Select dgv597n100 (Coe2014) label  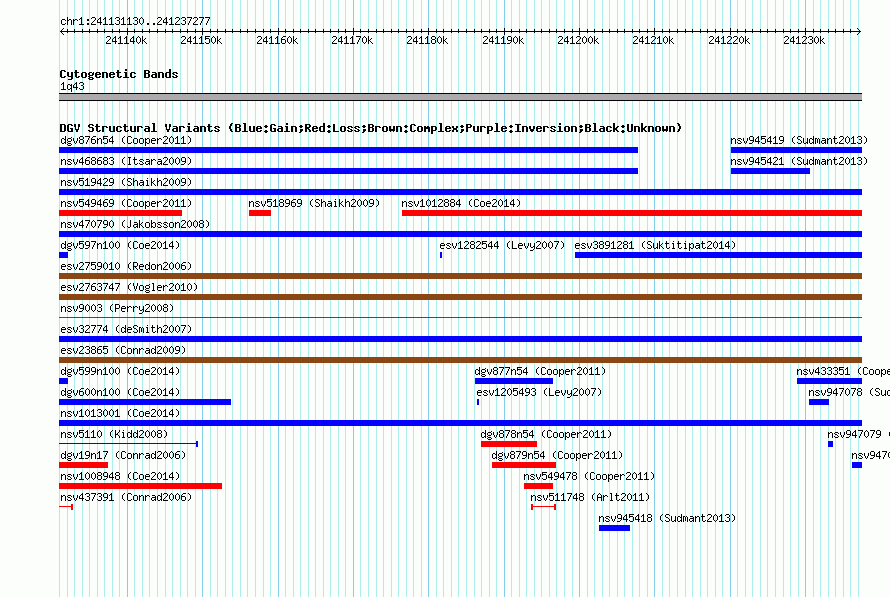(120, 245)
